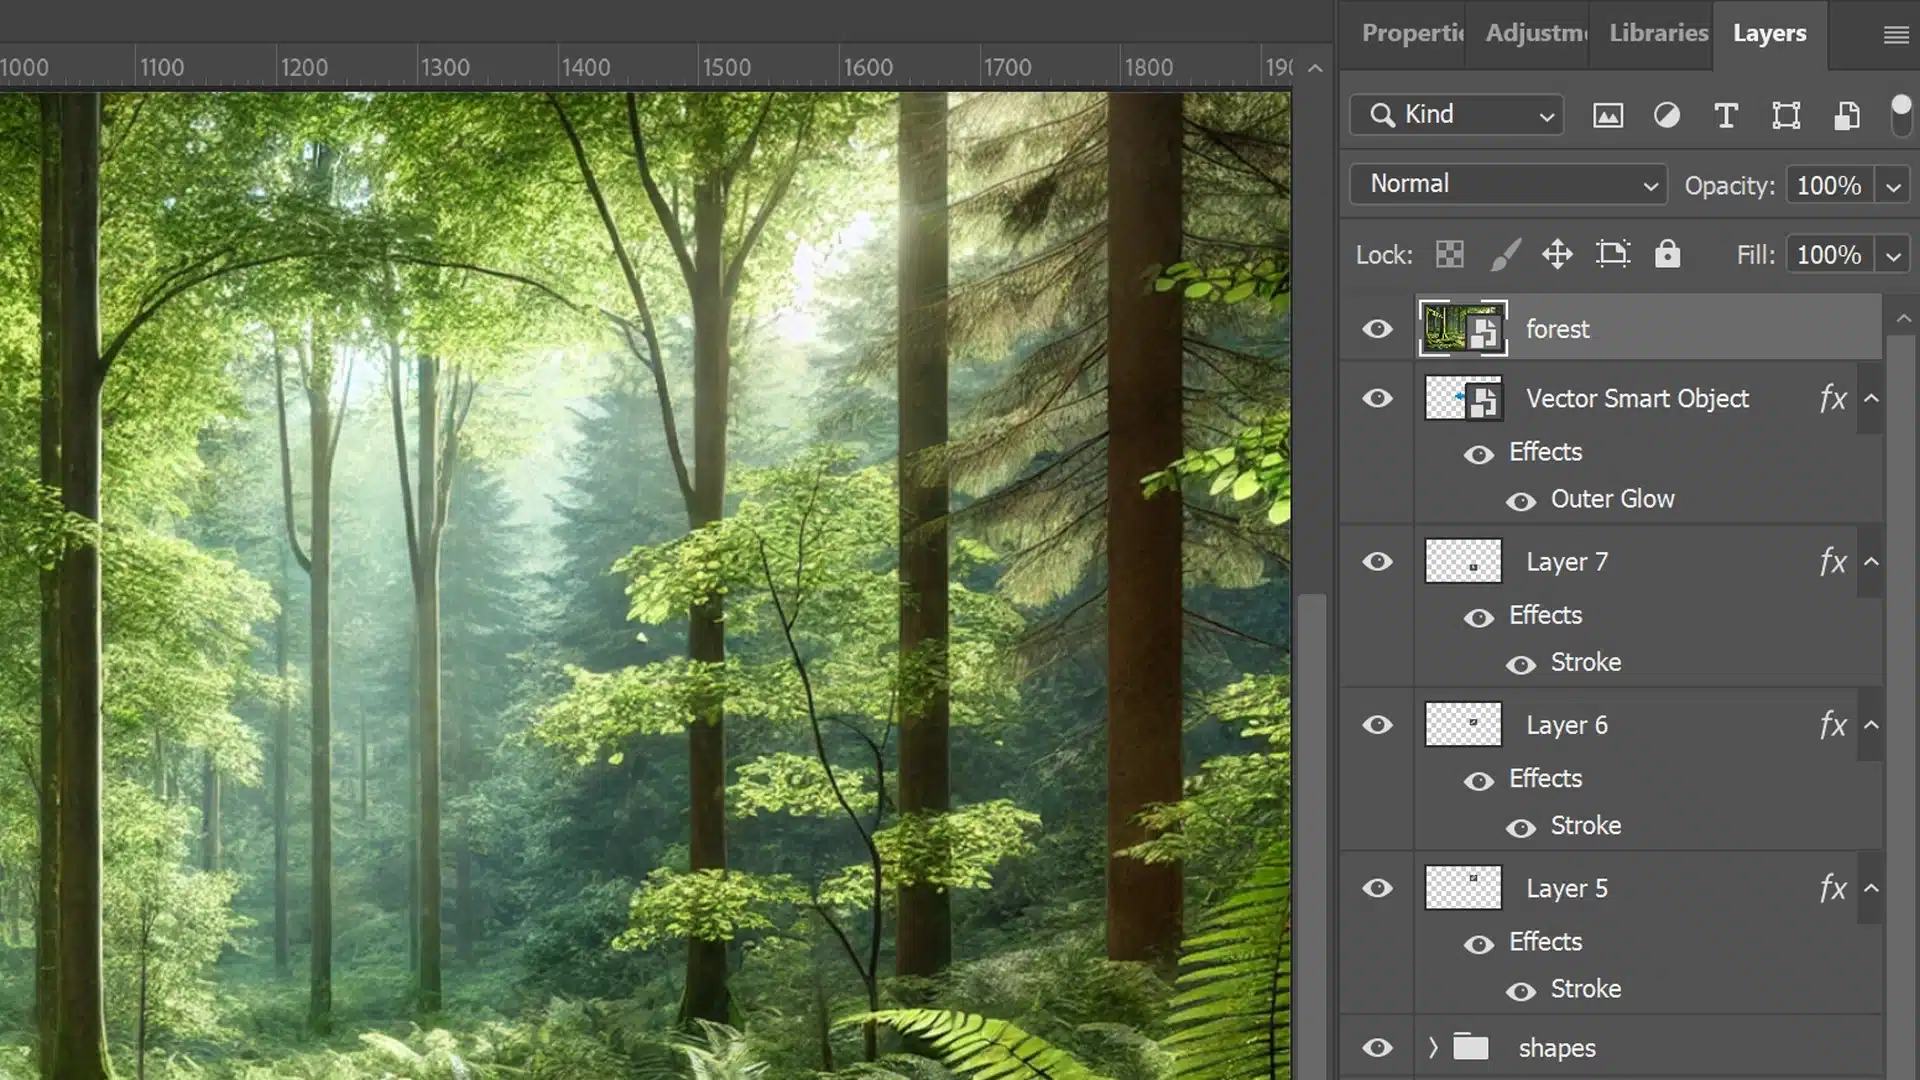Collapse Vector Smart Object effects list
This screenshot has width=1920, height=1080.
point(1871,398)
